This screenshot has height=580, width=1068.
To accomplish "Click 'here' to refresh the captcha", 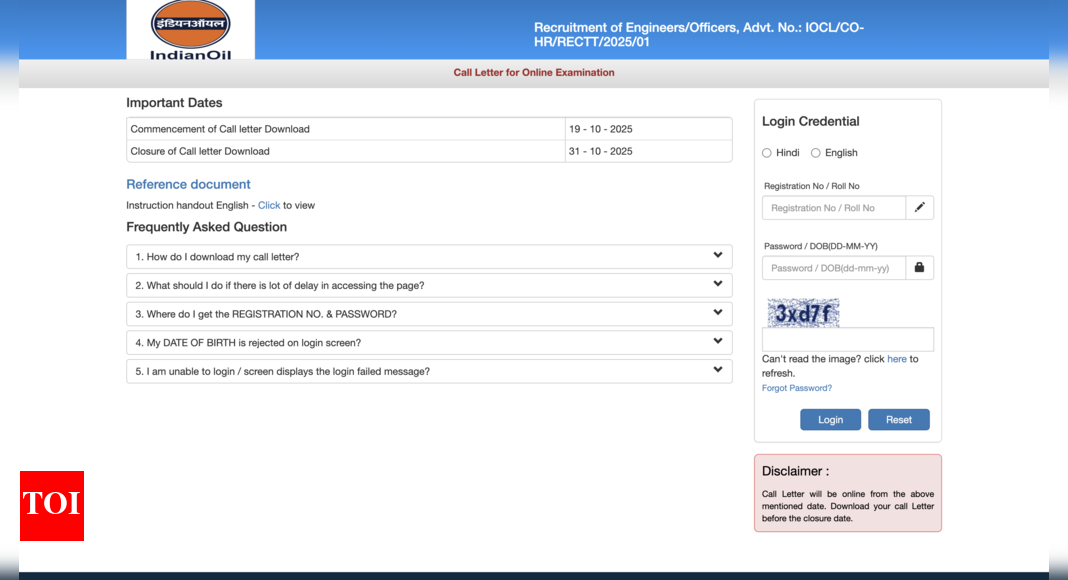I will point(897,359).
